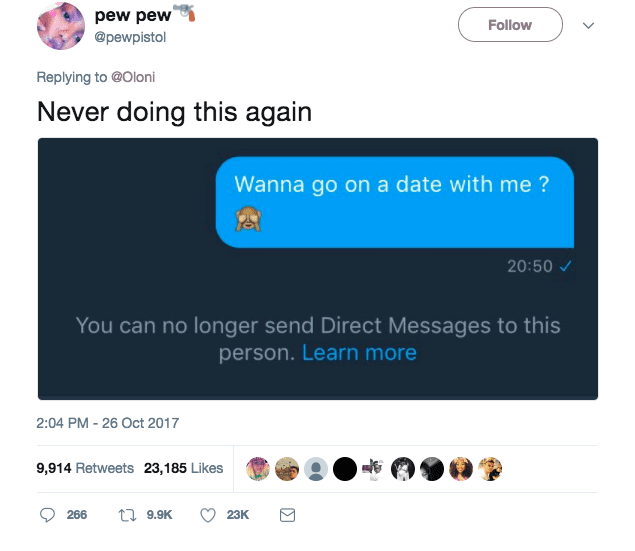The image size is (635, 551).
Task: Click the first liker avatar
Action: [258, 469]
